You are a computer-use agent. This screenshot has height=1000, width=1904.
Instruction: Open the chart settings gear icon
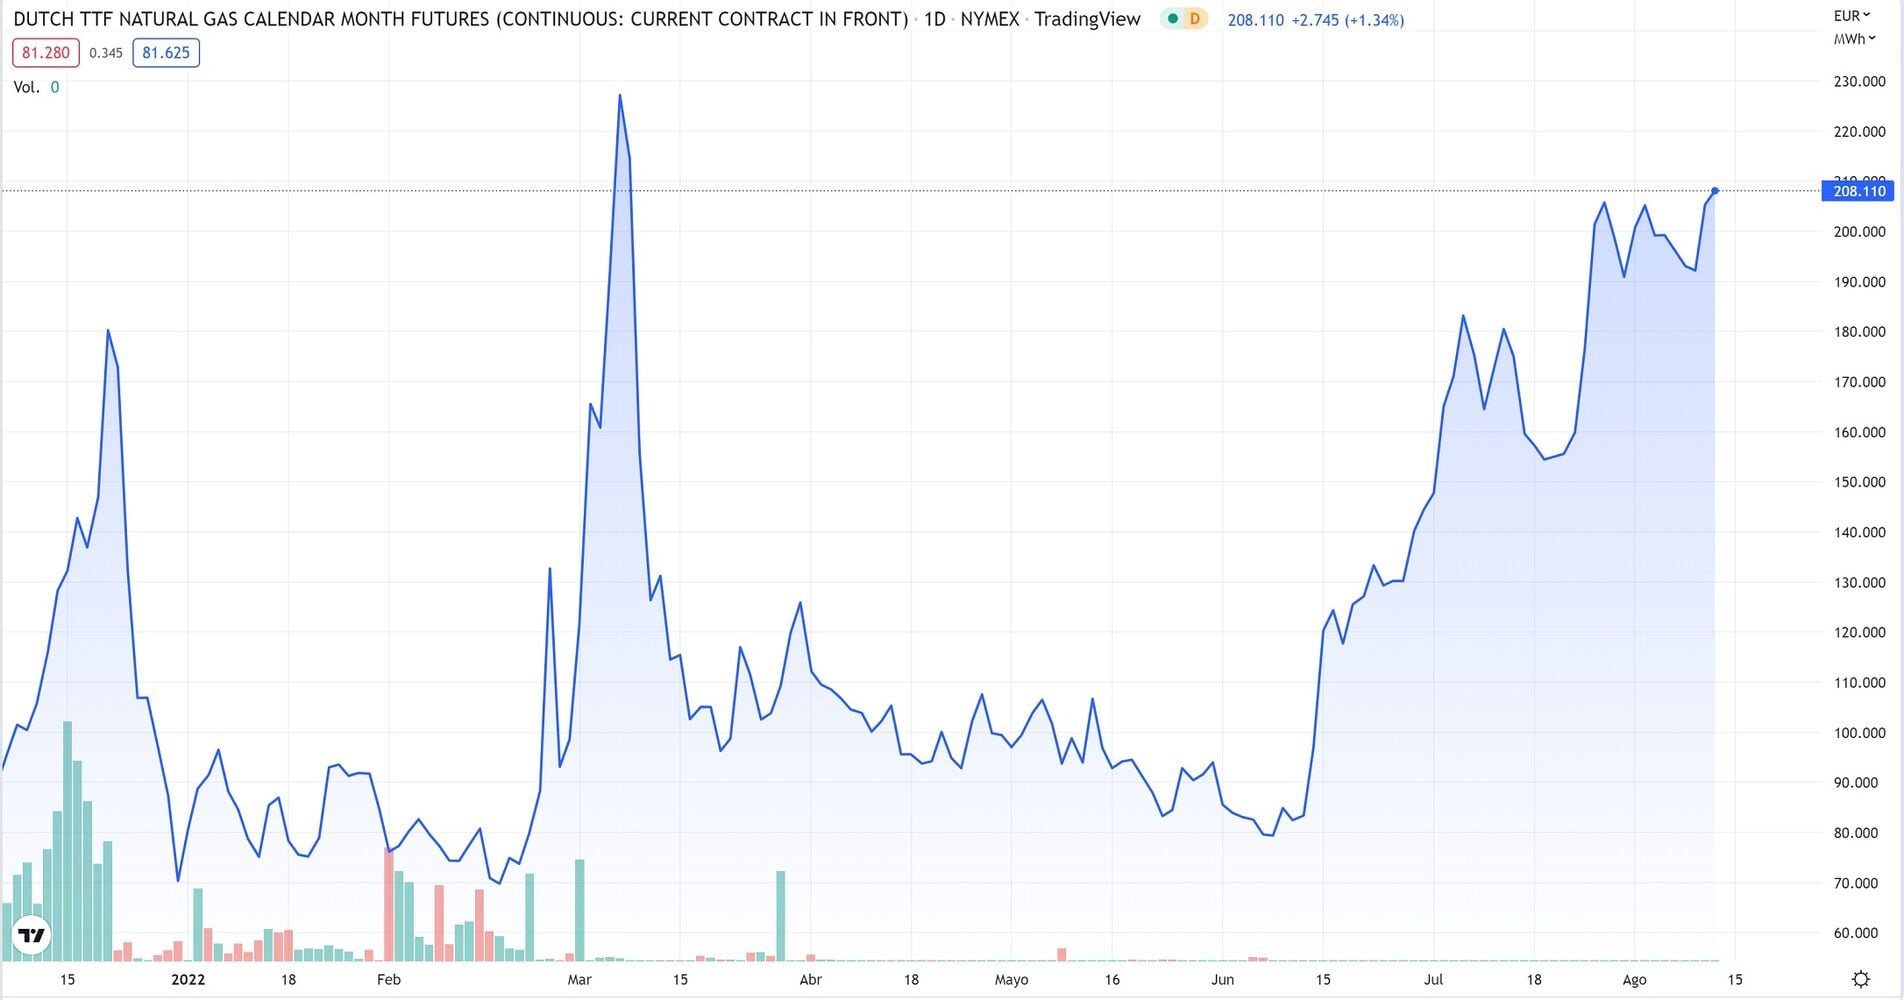[x=1860, y=979]
